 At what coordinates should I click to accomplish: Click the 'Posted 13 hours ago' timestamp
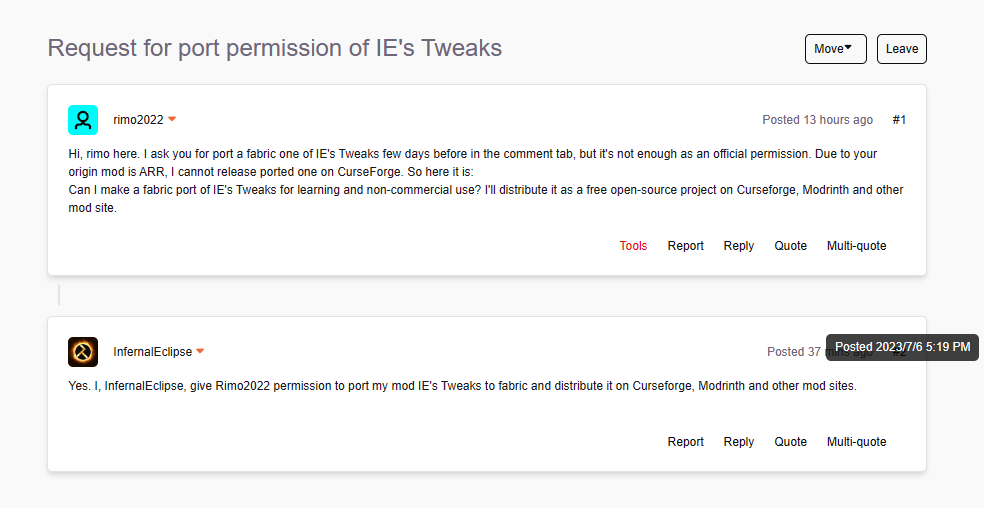pyautogui.click(x=817, y=120)
